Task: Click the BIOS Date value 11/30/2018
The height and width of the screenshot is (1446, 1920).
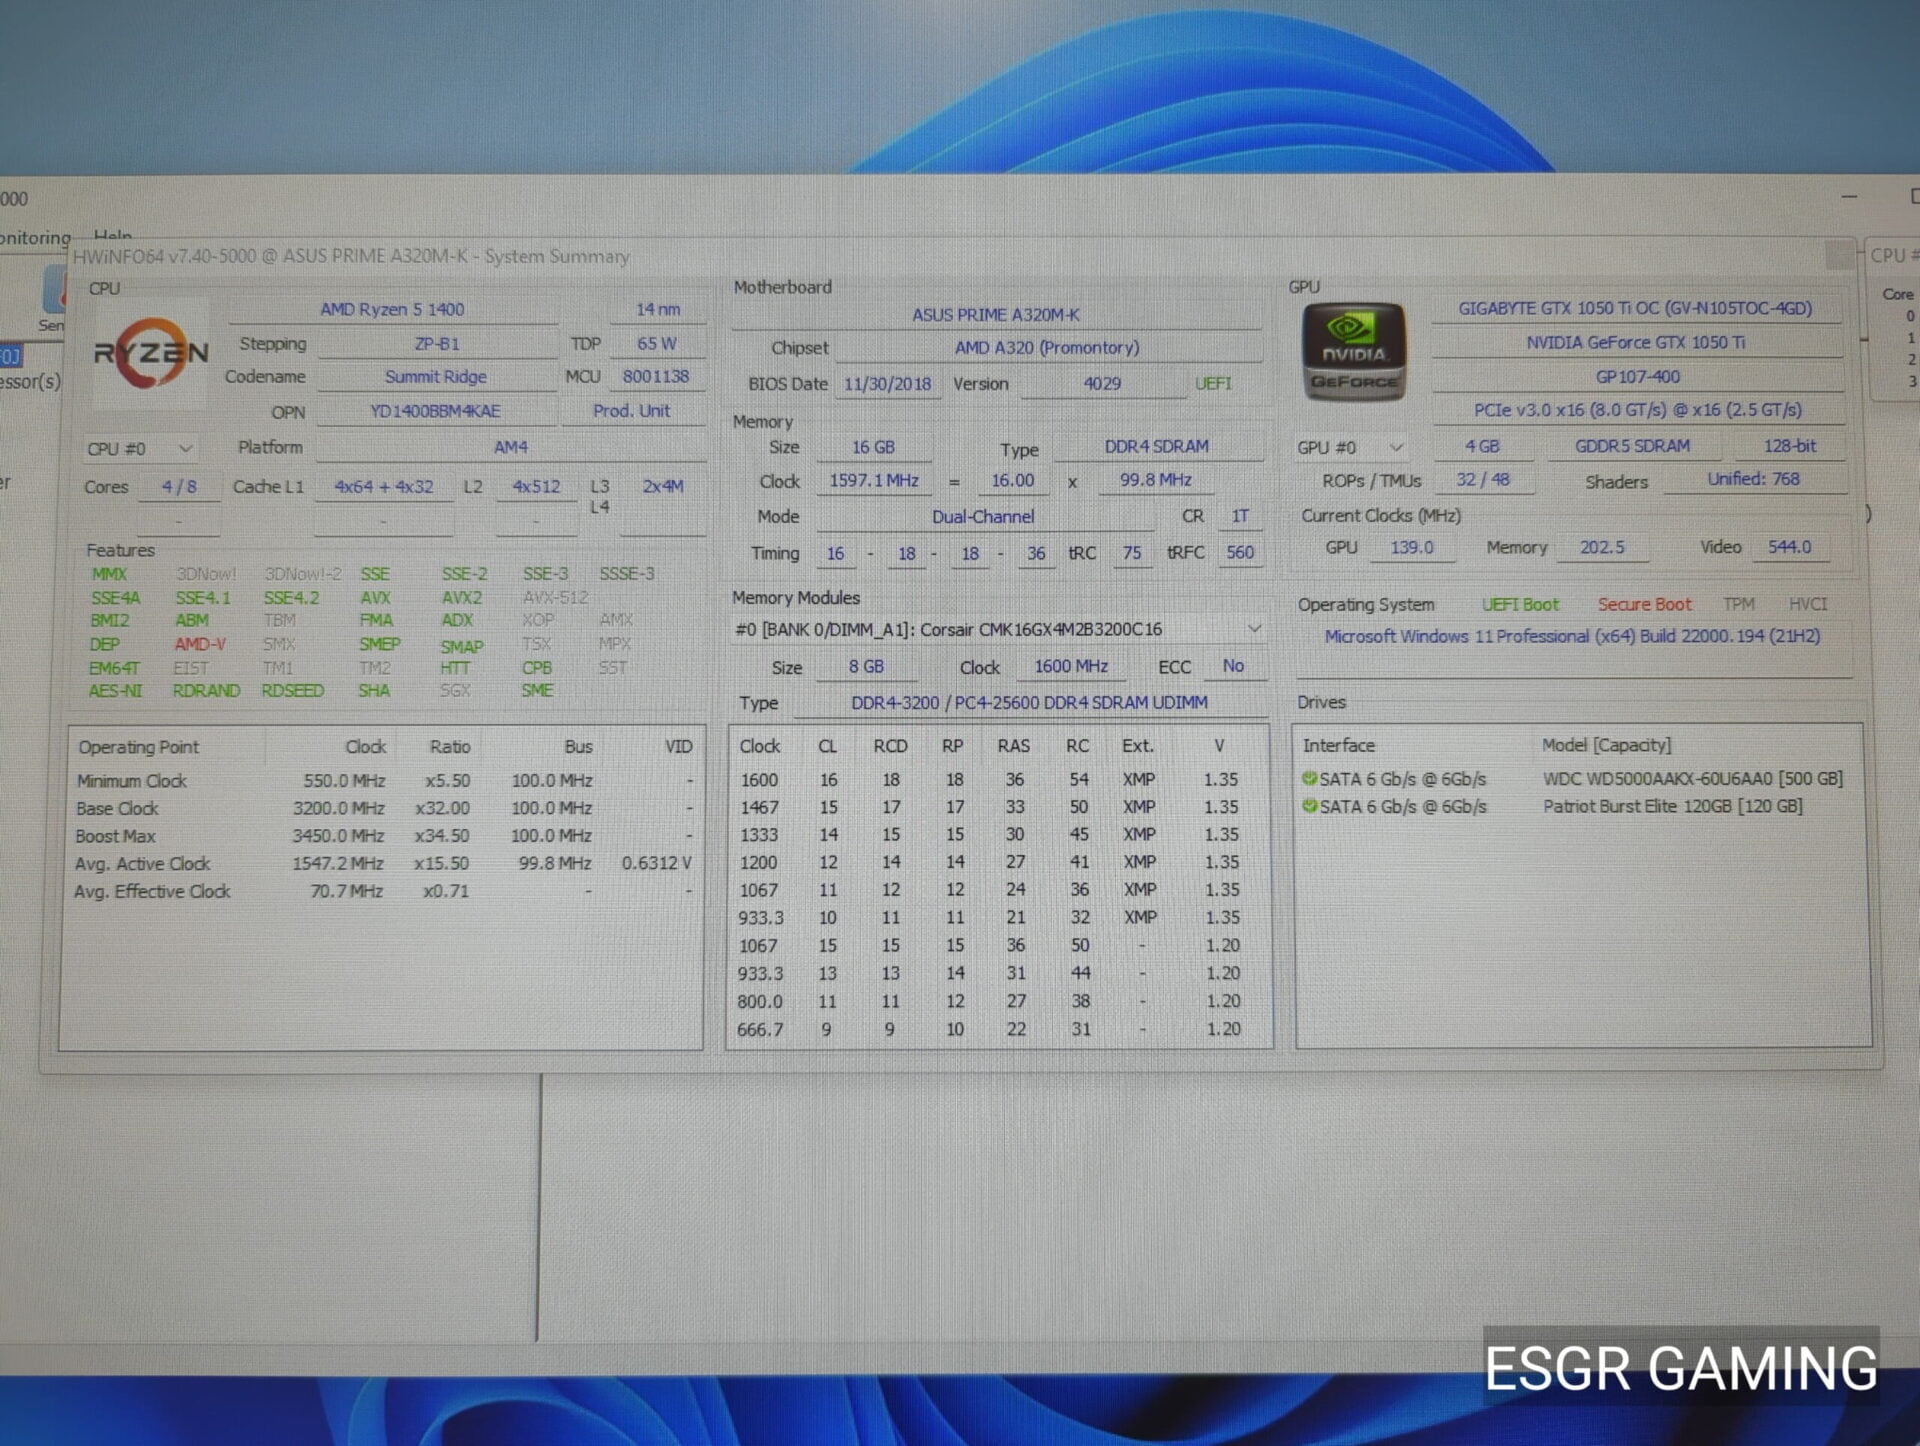Action: 887,384
